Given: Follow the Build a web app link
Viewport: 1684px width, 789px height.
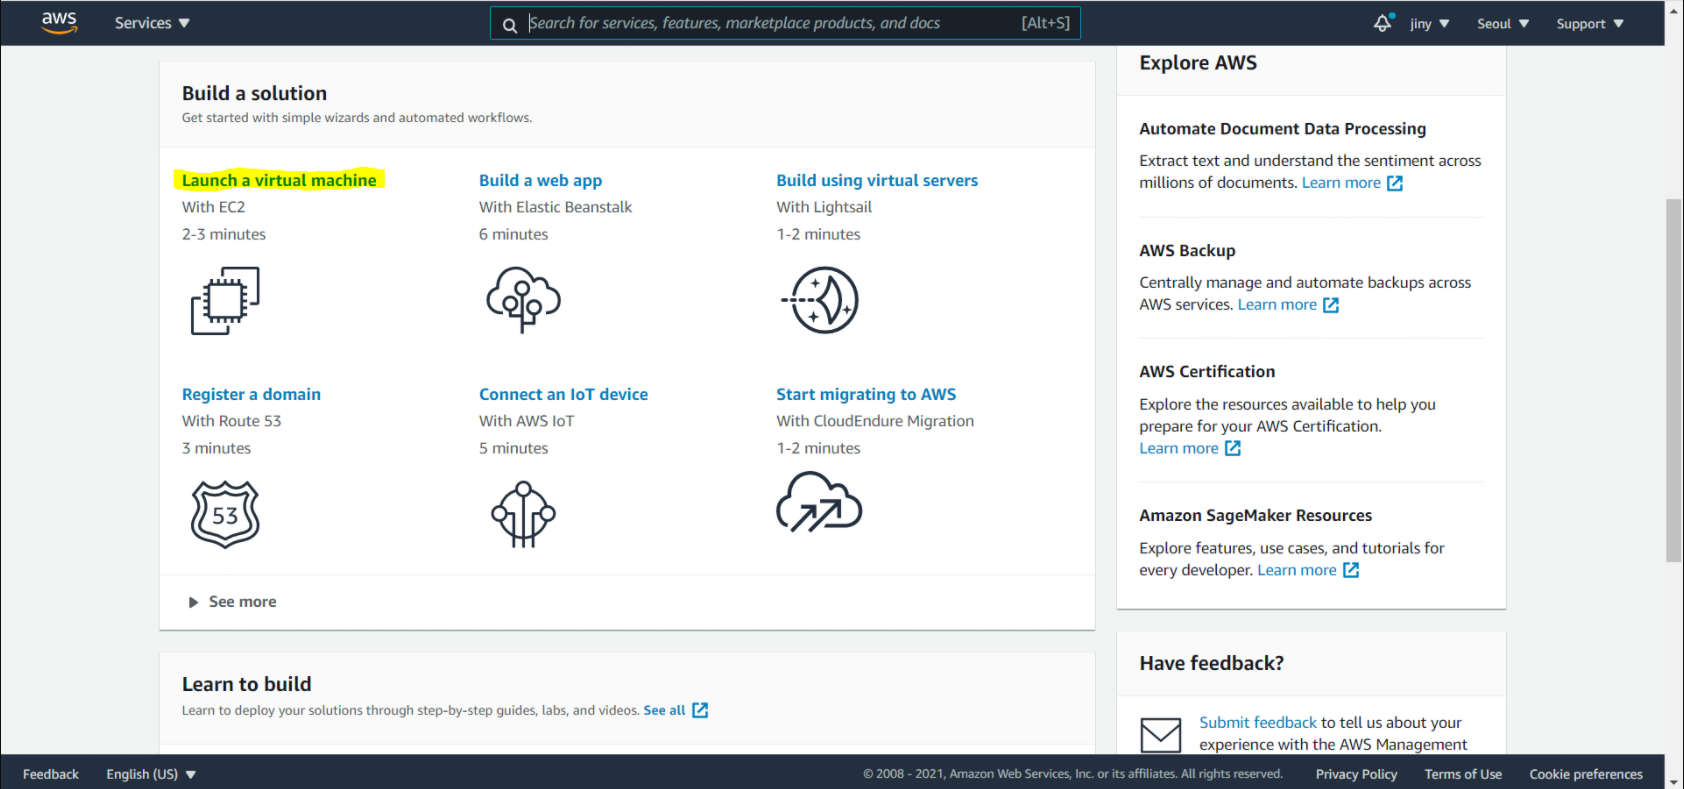Looking at the screenshot, I should 540,180.
